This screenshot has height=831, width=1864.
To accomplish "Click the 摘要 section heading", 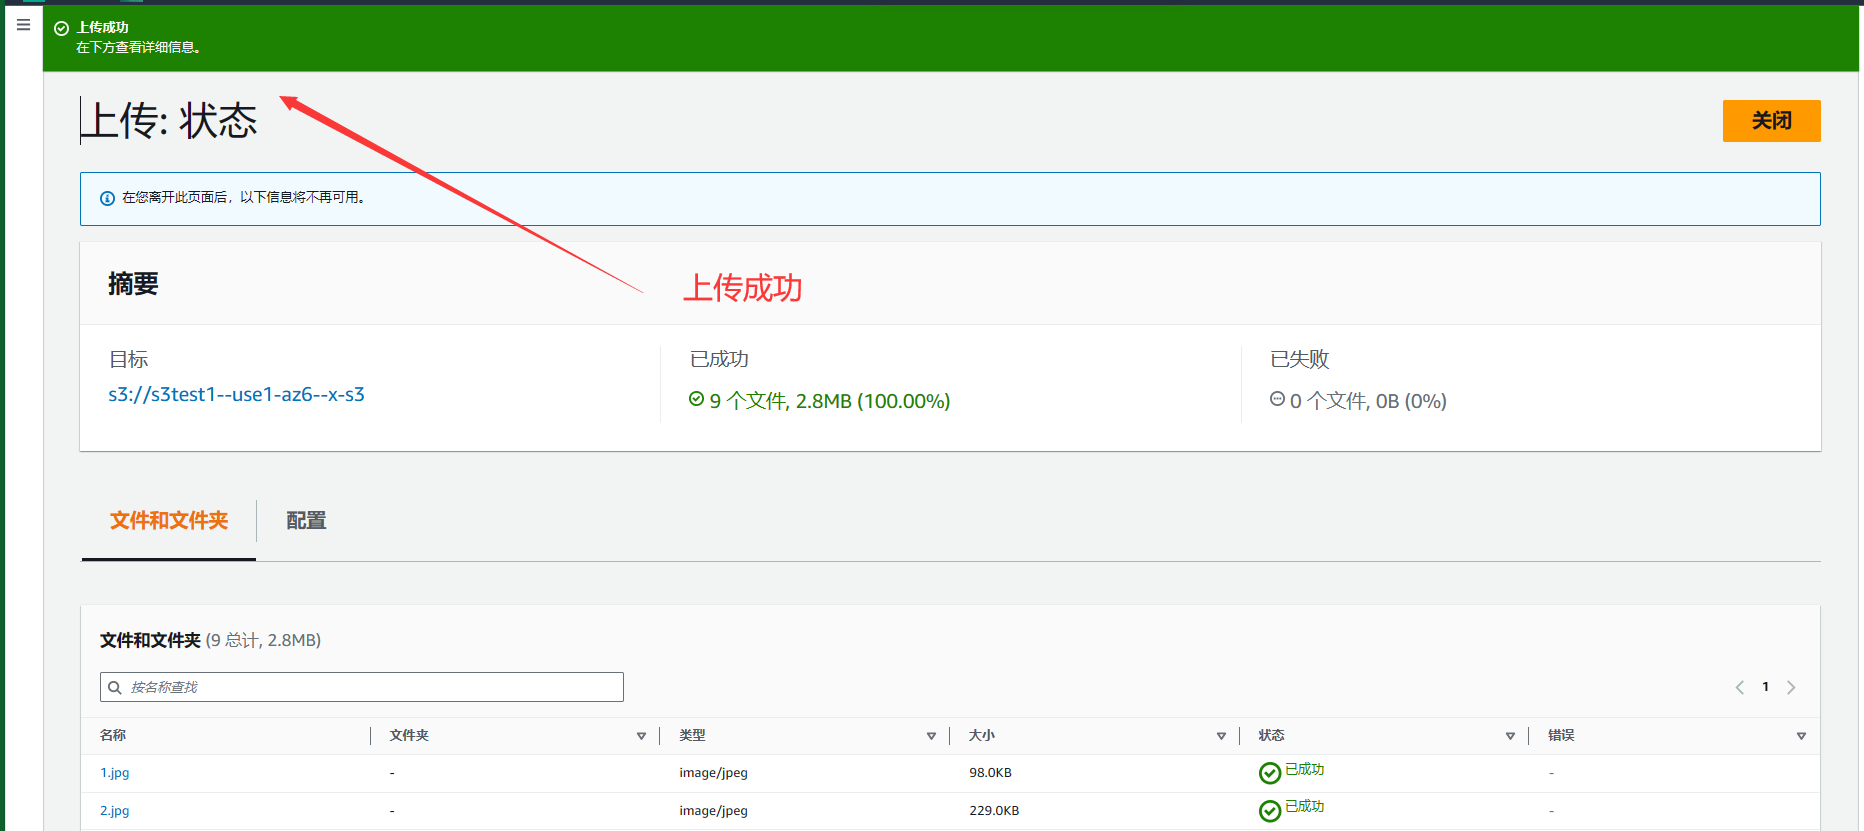I will 133,284.
